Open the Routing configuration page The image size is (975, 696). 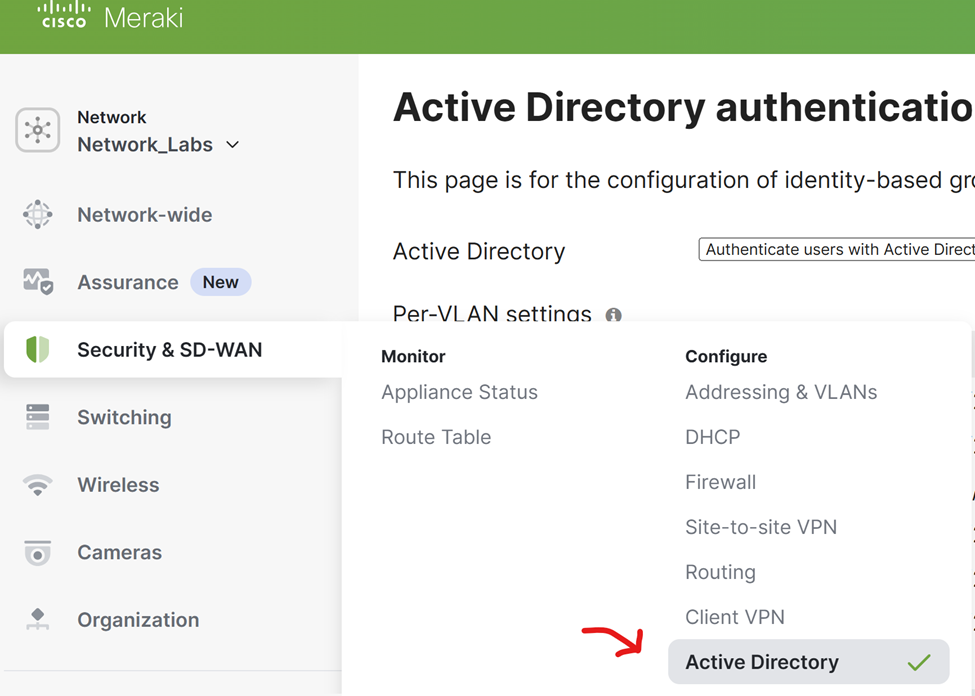coord(720,572)
